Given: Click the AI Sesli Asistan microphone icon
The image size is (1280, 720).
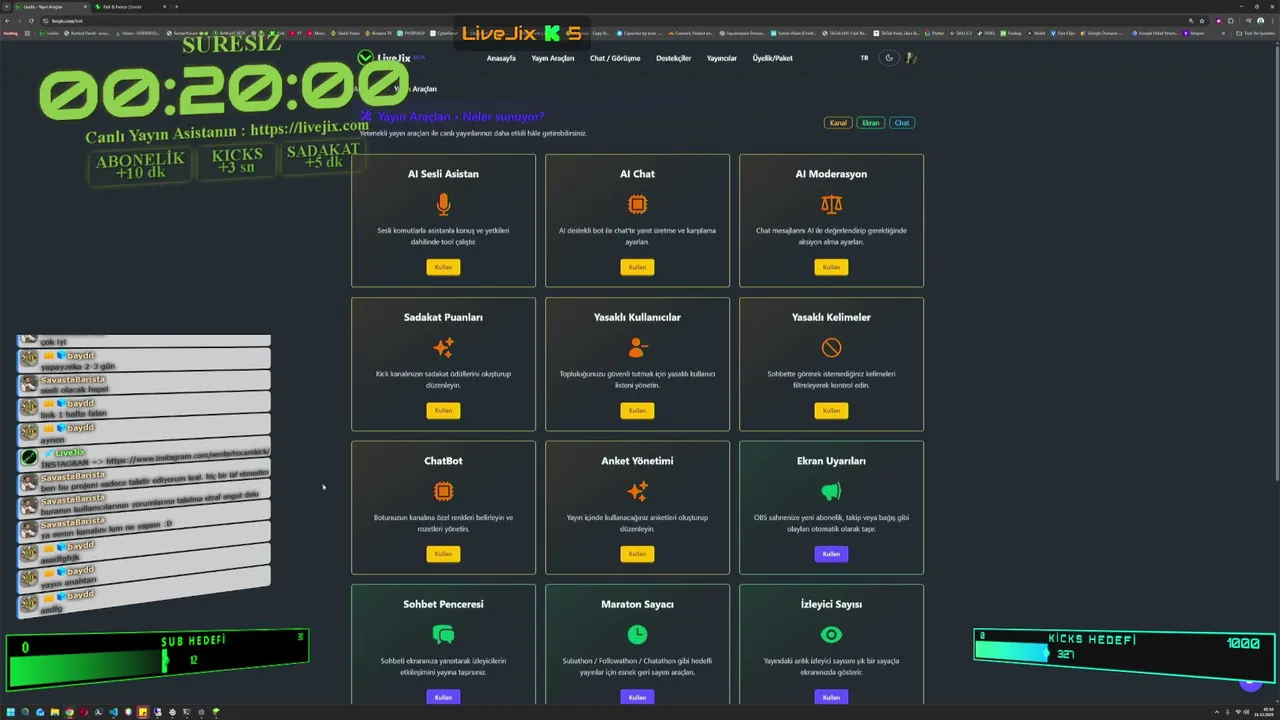Looking at the screenshot, I should (x=443, y=204).
